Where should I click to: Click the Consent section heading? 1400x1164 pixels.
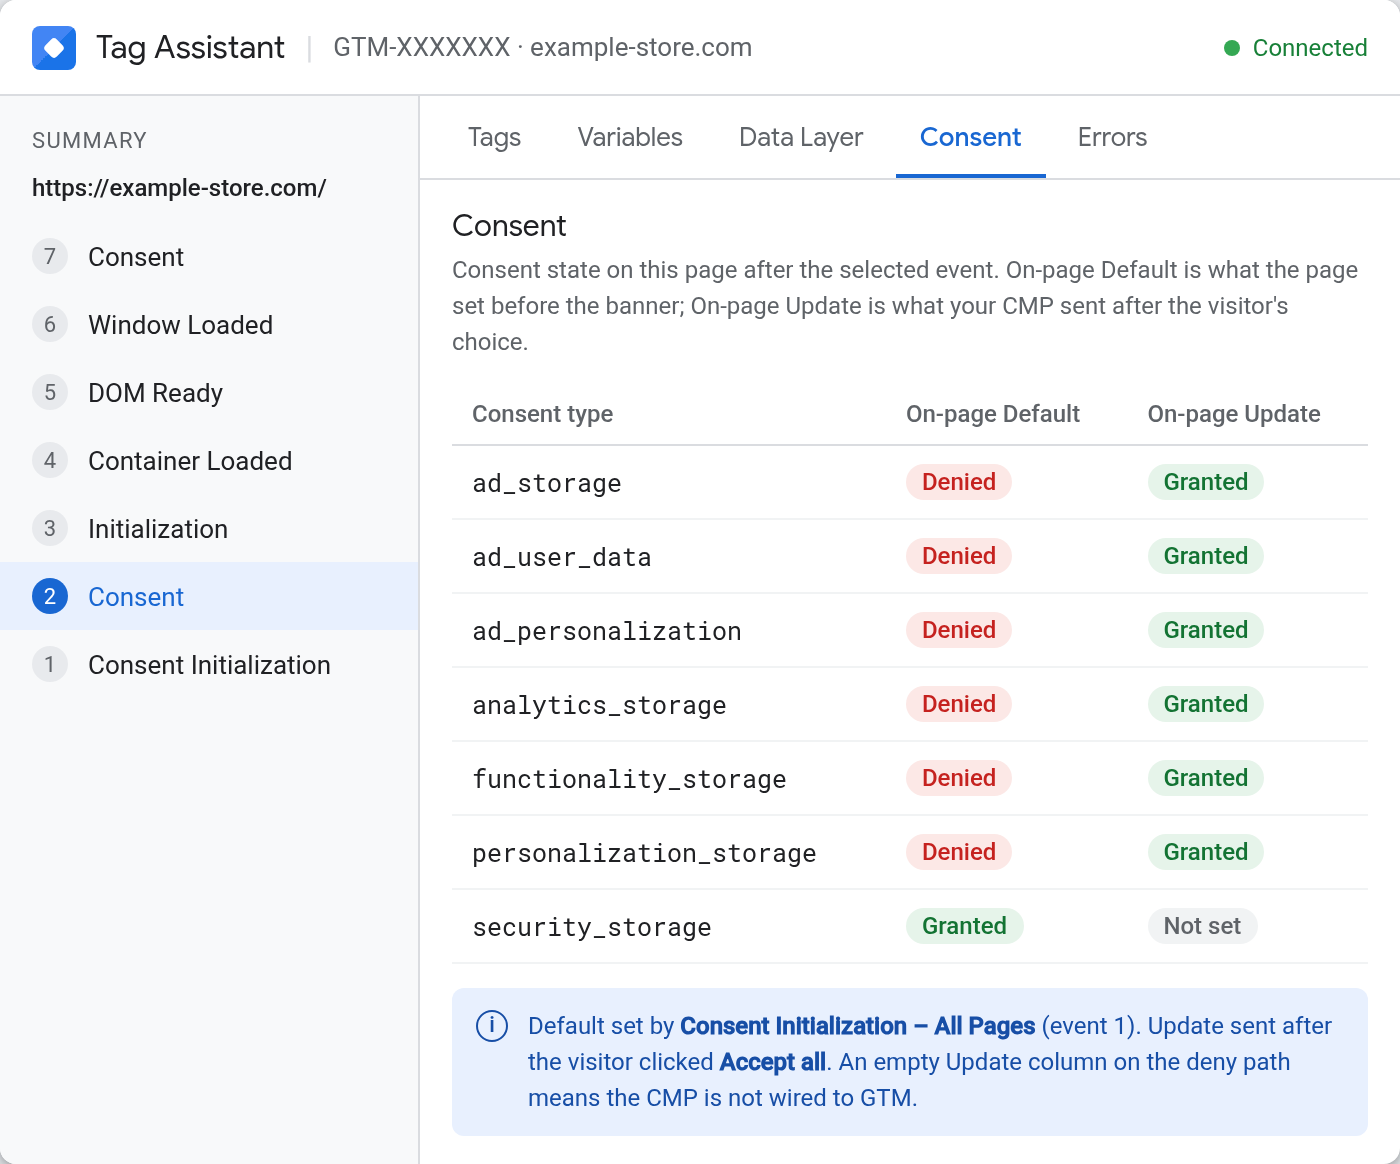tap(509, 226)
